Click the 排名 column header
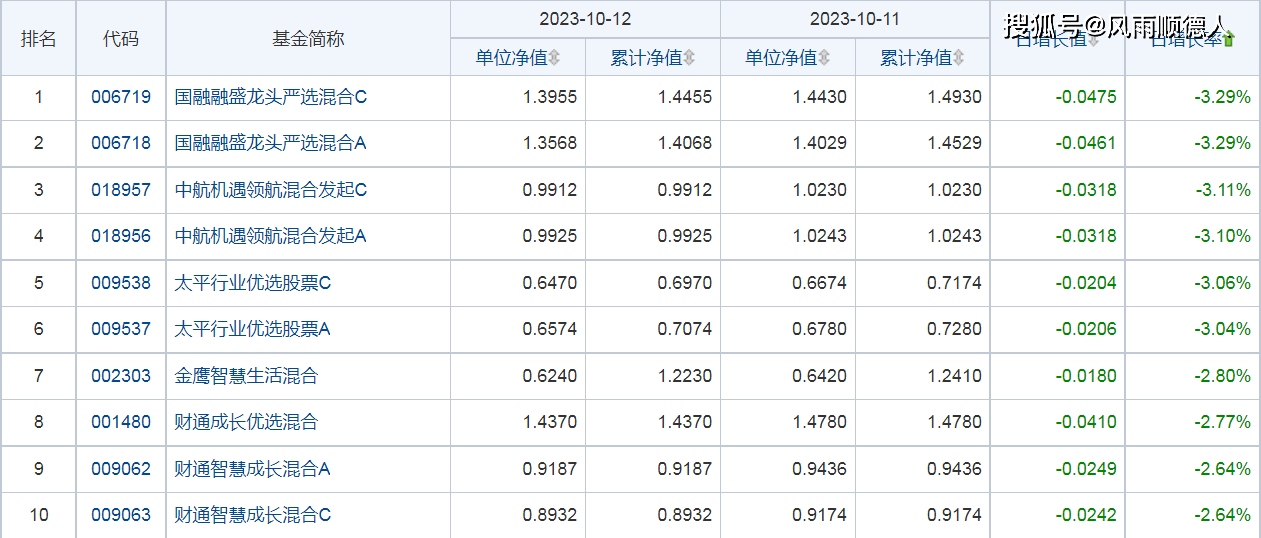The image size is (1261, 538). click(39, 38)
